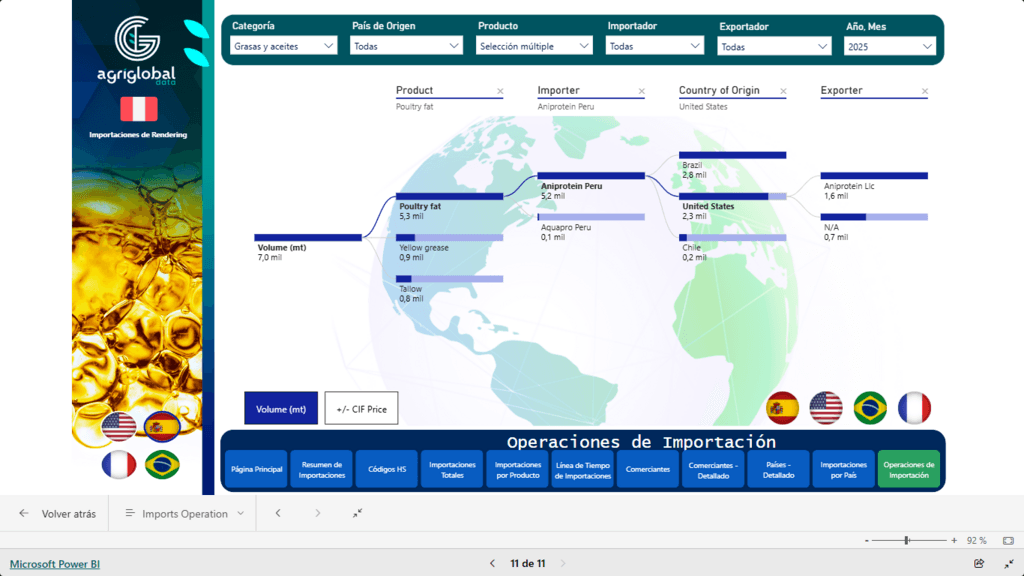
Task: Click the fit to page icon beside zoom percentage
Action: click(1008, 540)
